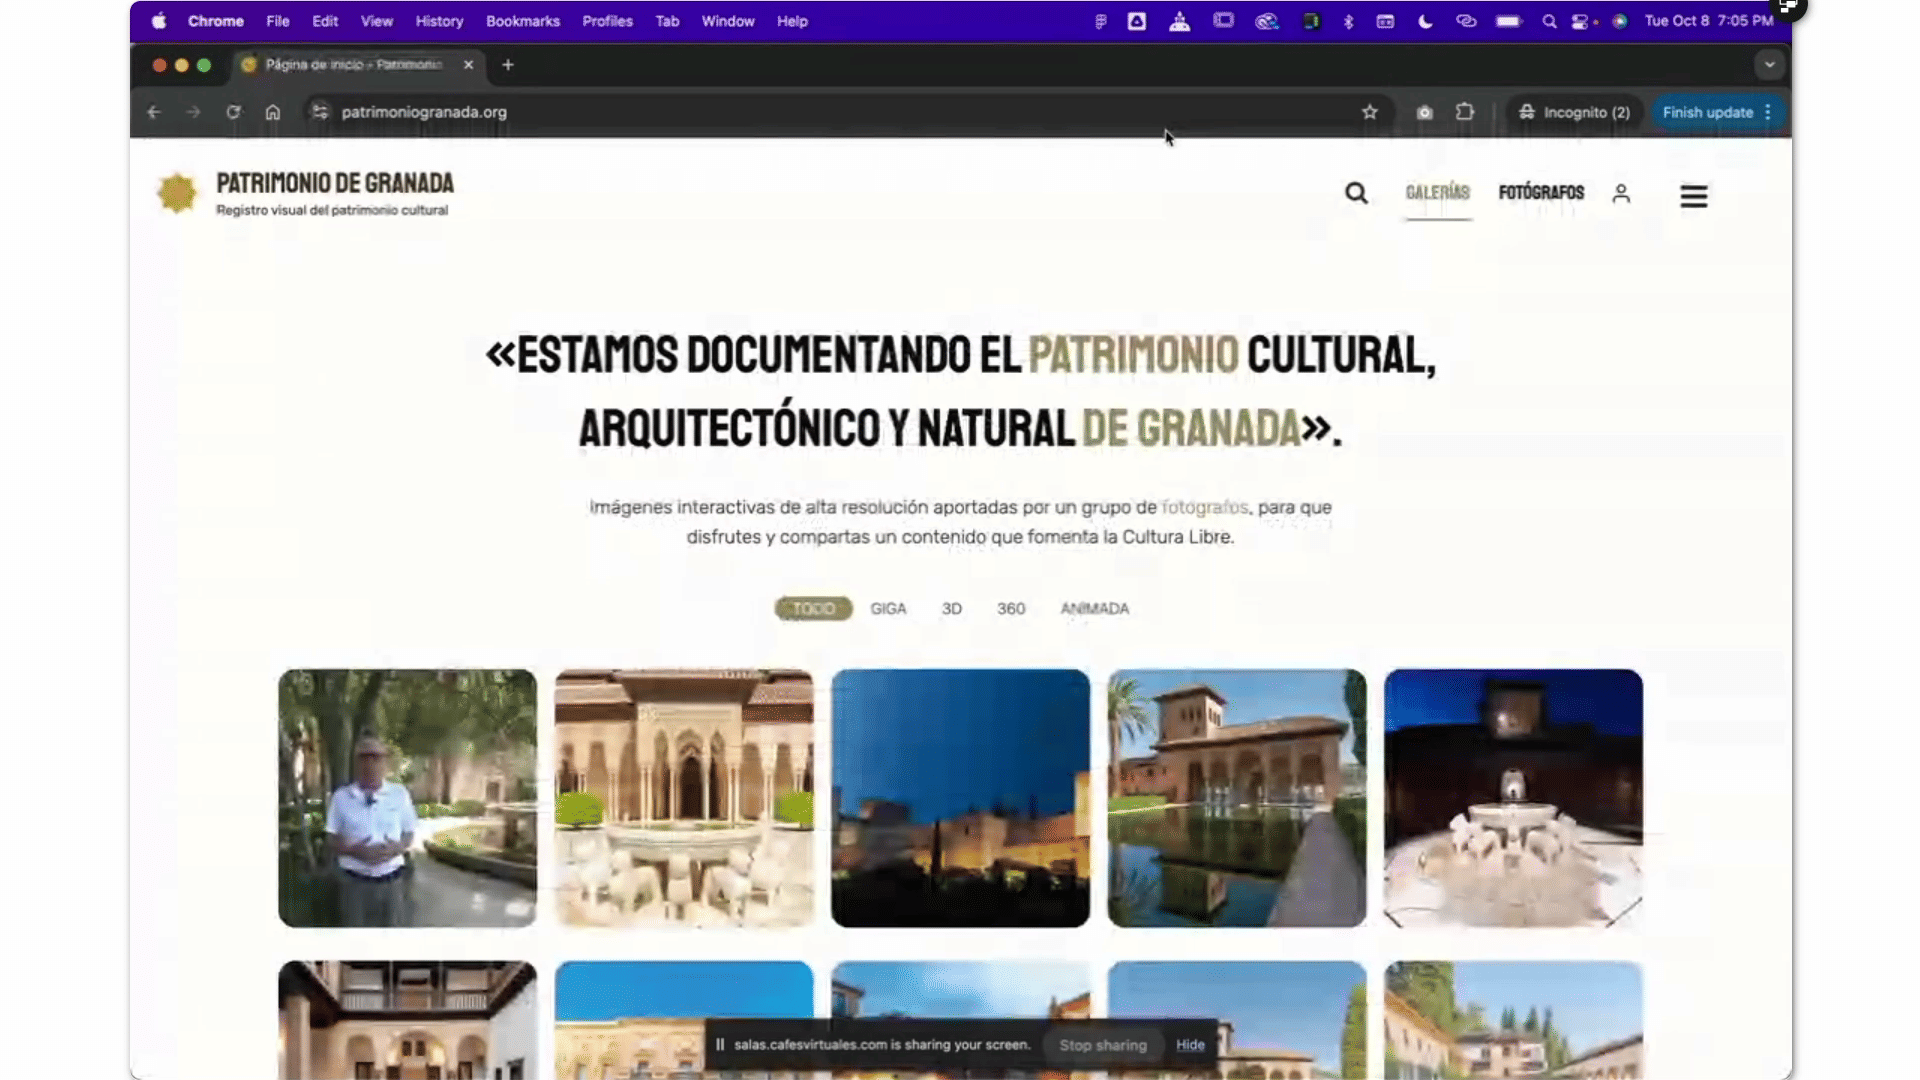Viewport: 1920px width, 1080px height.
Task: Open the hamburger menu
Action: point(1693,196)
